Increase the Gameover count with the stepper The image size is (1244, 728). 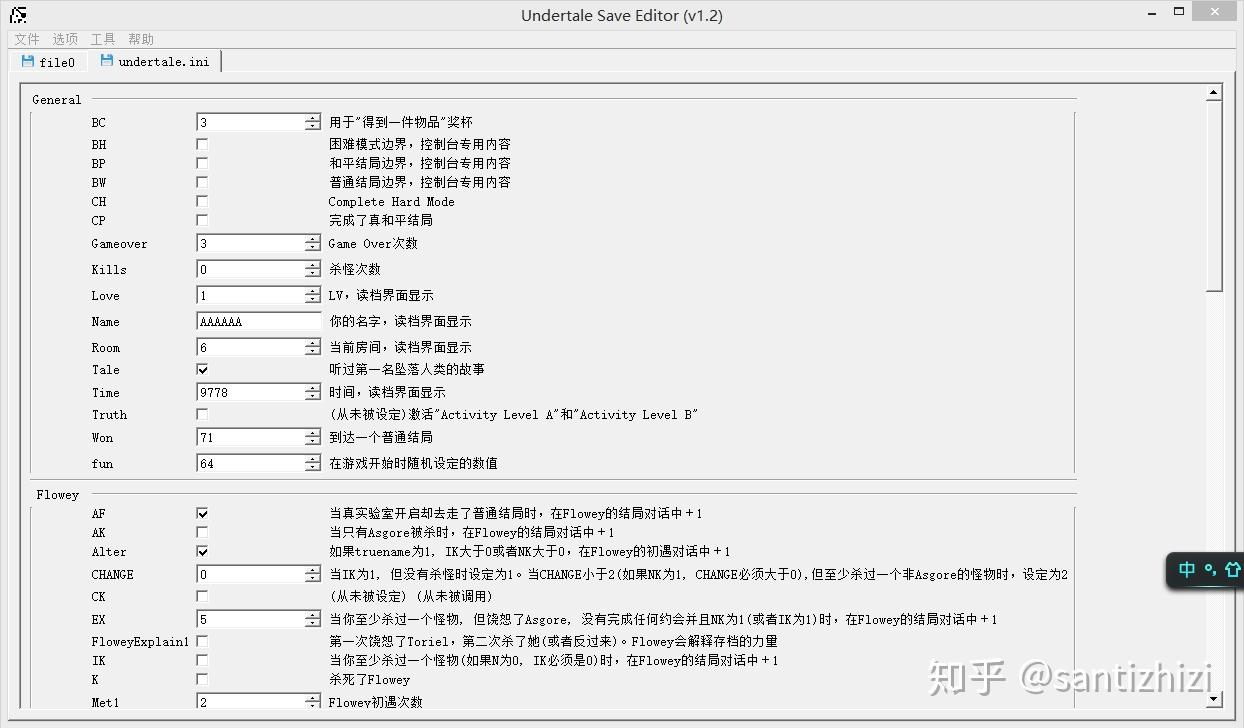point(313,240)
